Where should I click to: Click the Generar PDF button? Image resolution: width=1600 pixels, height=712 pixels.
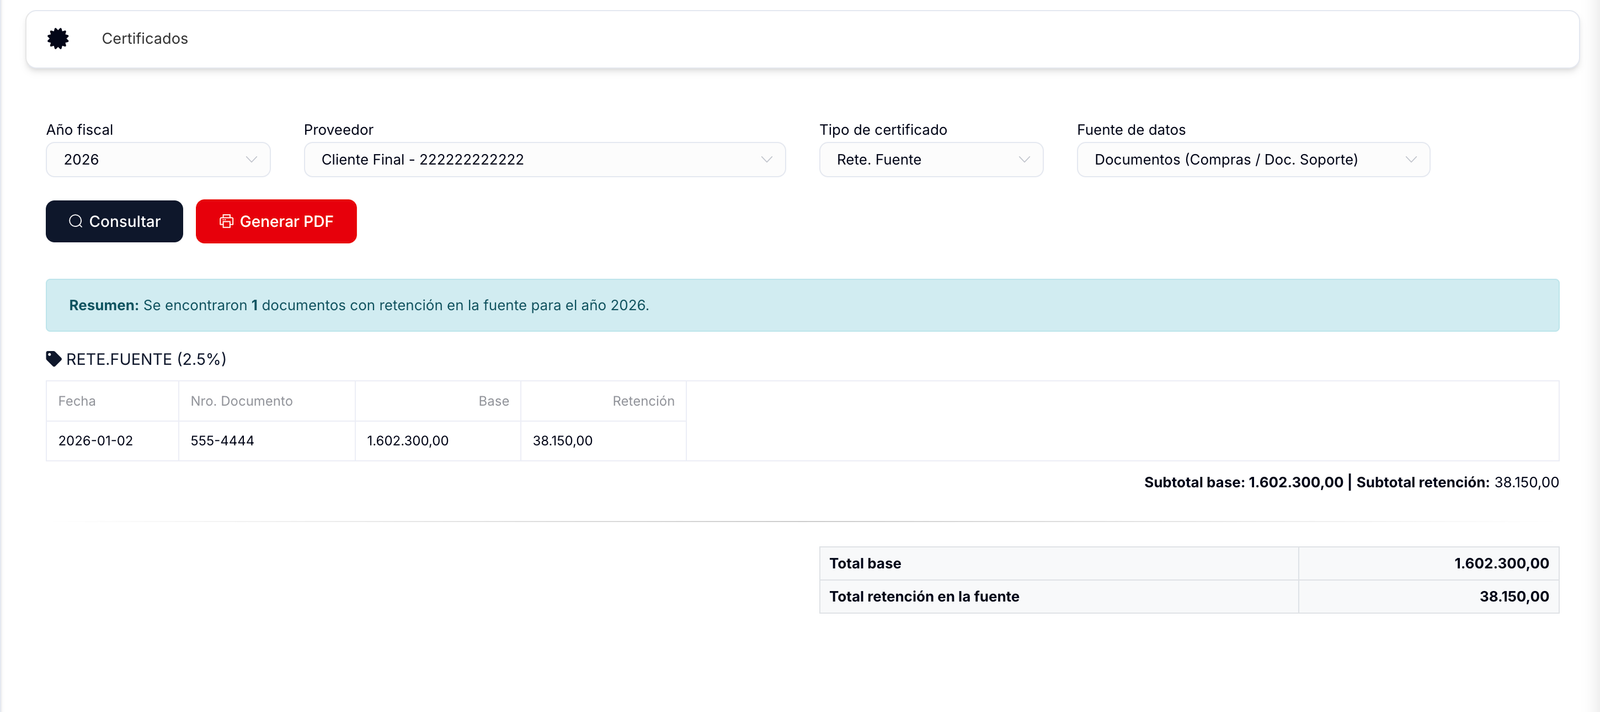(x=276, y=221)
